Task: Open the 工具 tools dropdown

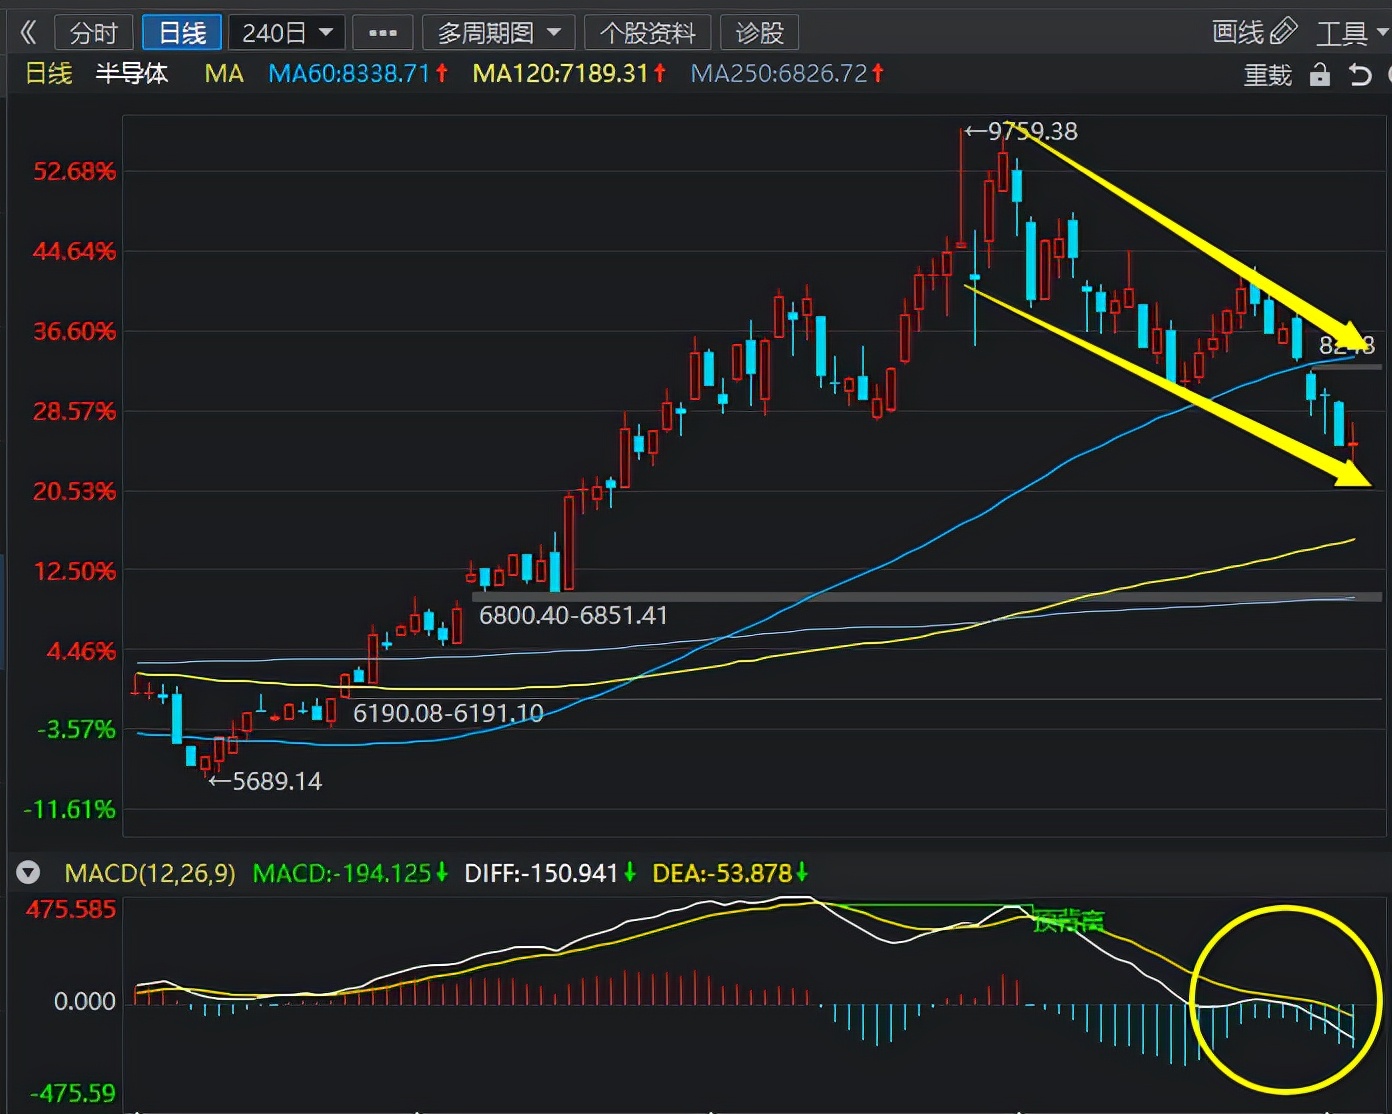Action: pos(1352,33)
